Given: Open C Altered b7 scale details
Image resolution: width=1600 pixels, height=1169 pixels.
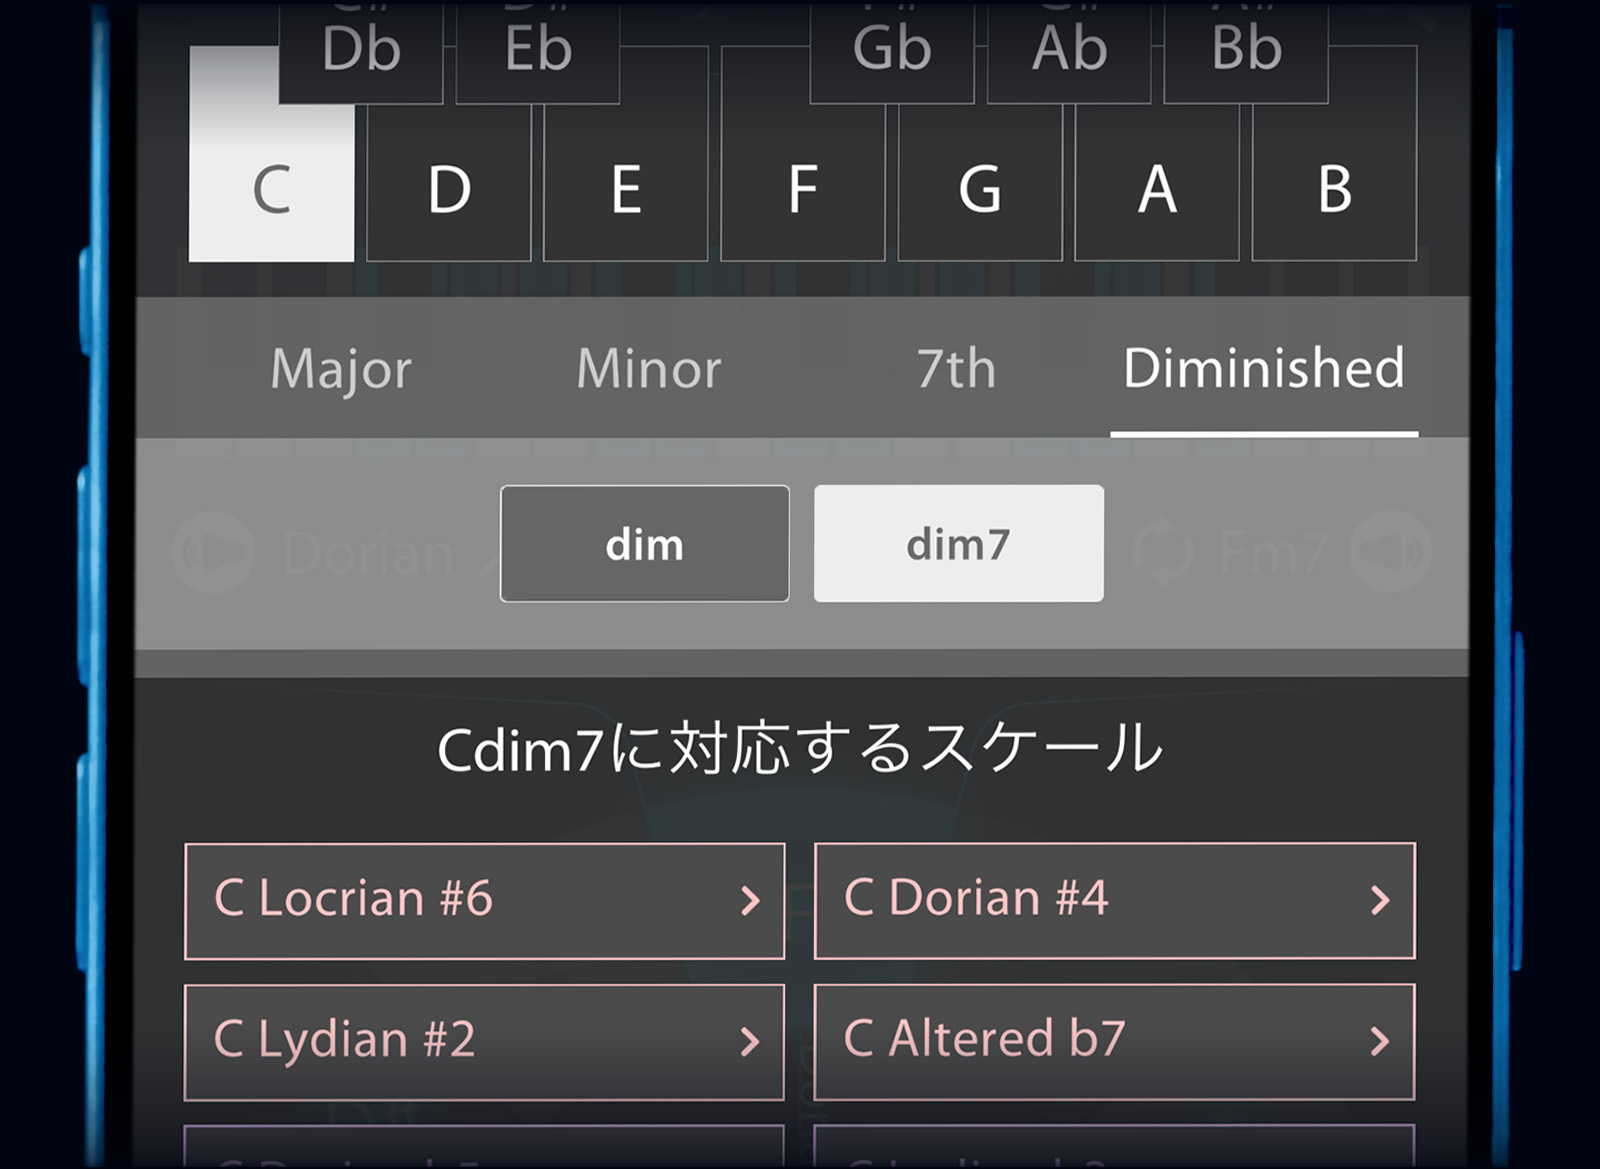Looking at the screenshot, I should pos(1114,1041).
